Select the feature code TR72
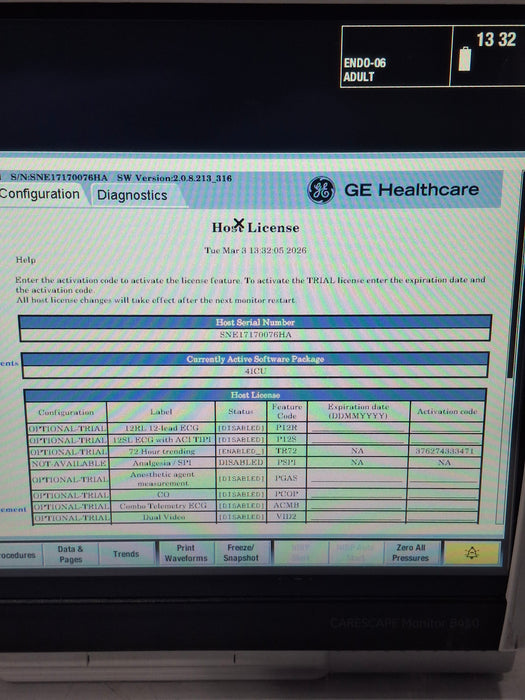This screenshot has width=525, height=700. 286,451
